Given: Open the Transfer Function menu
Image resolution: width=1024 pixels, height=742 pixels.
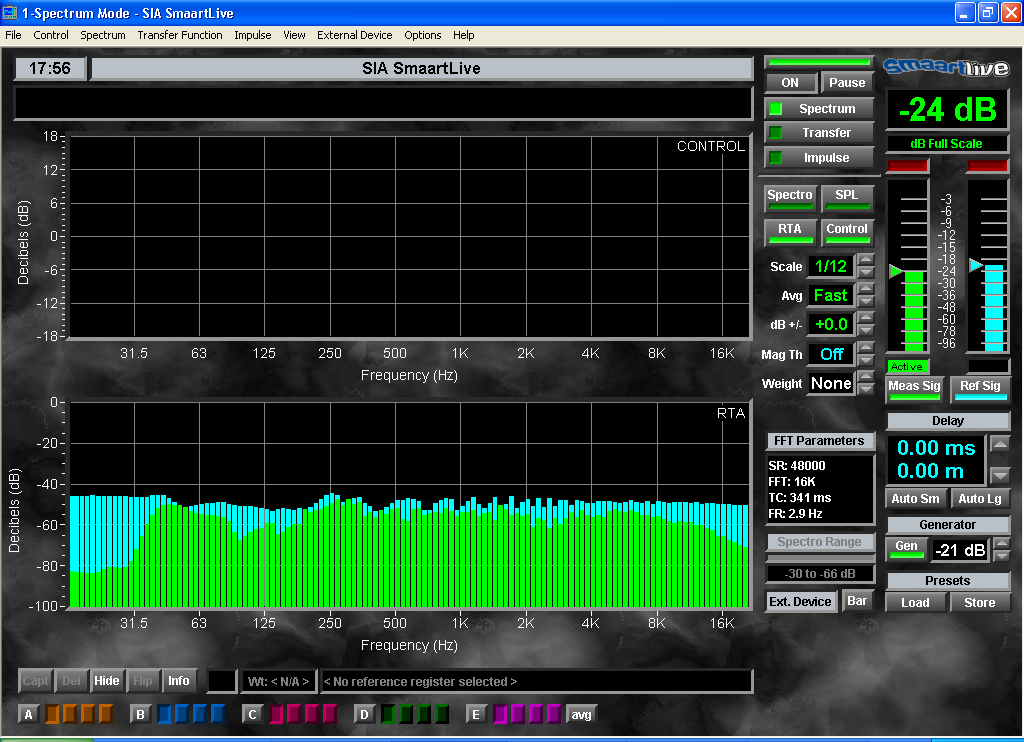Looking at the screenshot, I should pos(180,35).
